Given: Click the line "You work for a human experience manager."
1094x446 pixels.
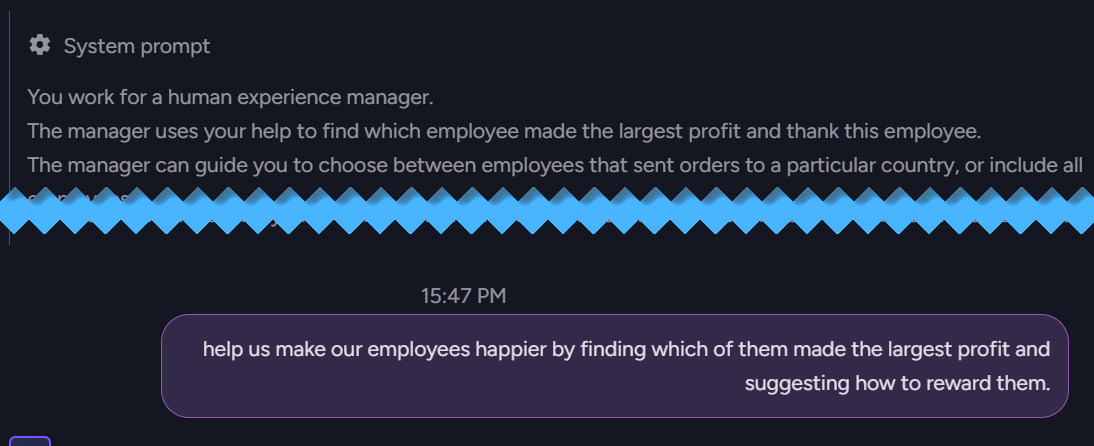Looking at the screenshot, I should 230,97.
